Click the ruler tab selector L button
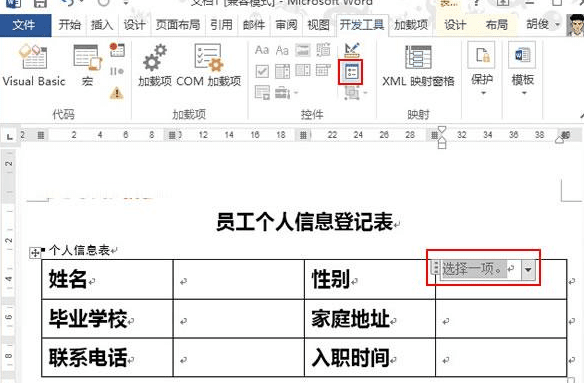This screenshot has width=584, height=383. [x=10, y=137]
